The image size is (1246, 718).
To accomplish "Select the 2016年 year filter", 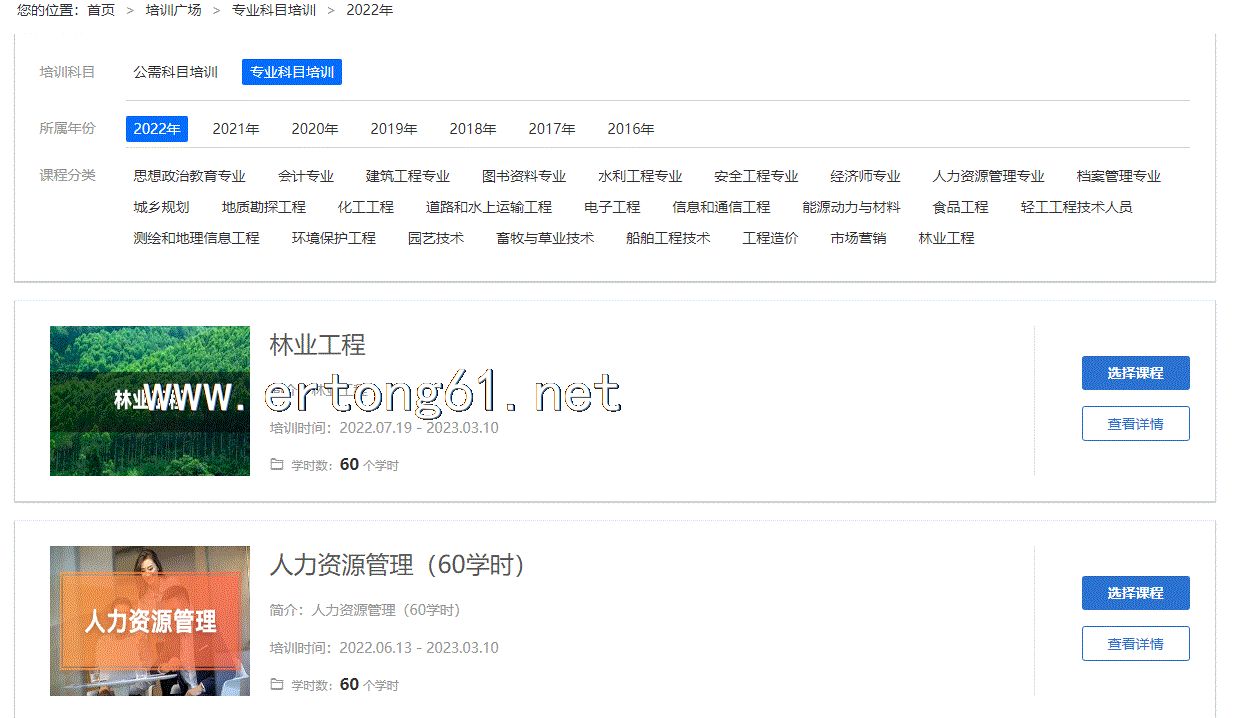I will point(631,129).
